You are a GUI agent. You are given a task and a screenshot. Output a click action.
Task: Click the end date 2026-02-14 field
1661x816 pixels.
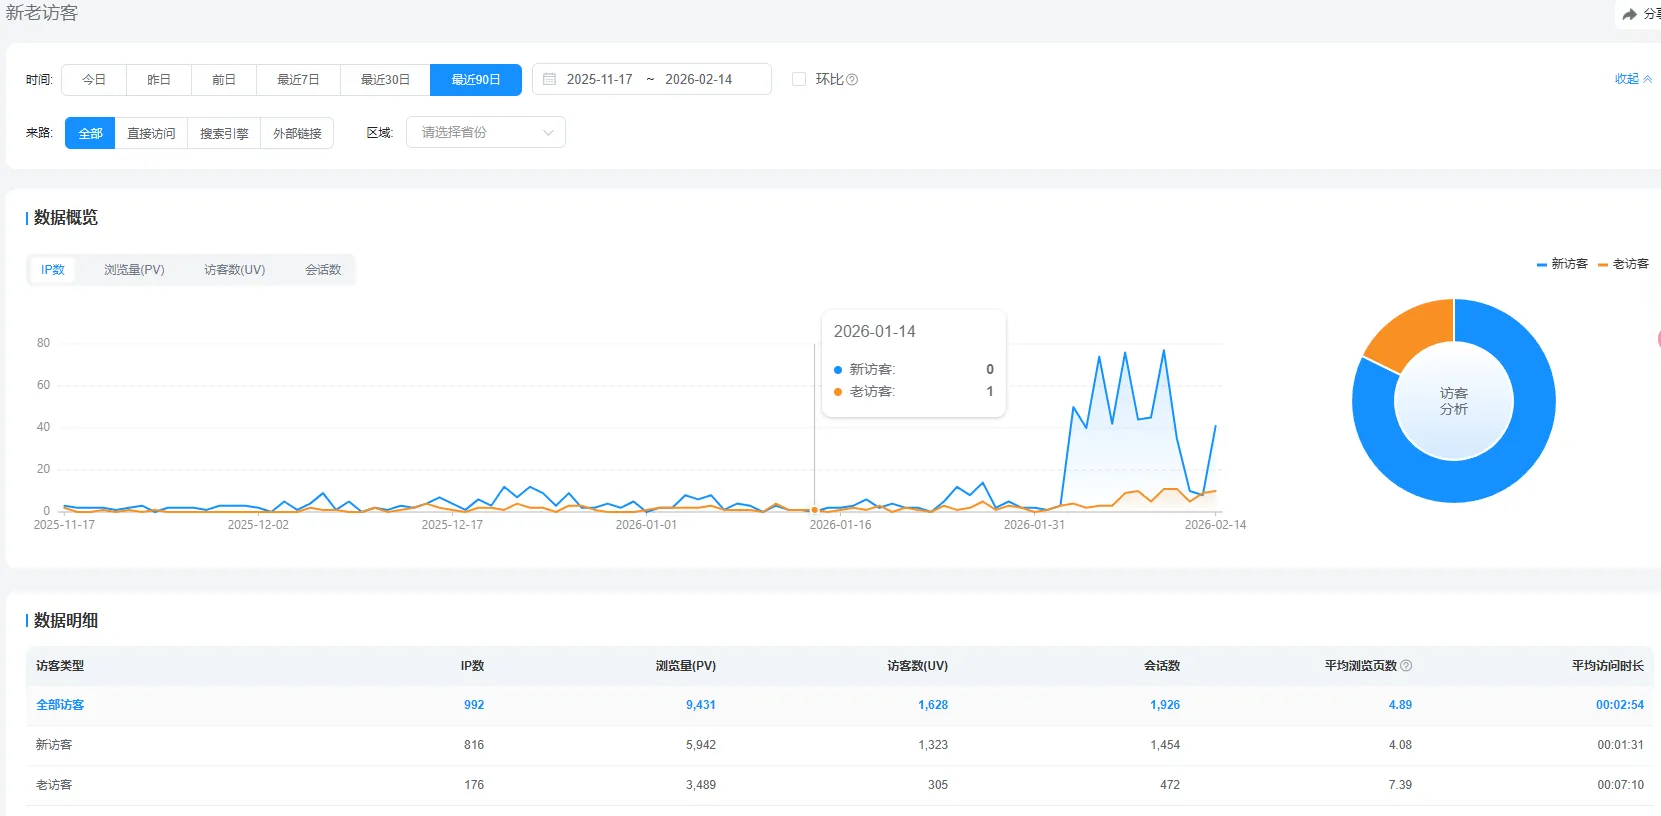click(698, 79)
